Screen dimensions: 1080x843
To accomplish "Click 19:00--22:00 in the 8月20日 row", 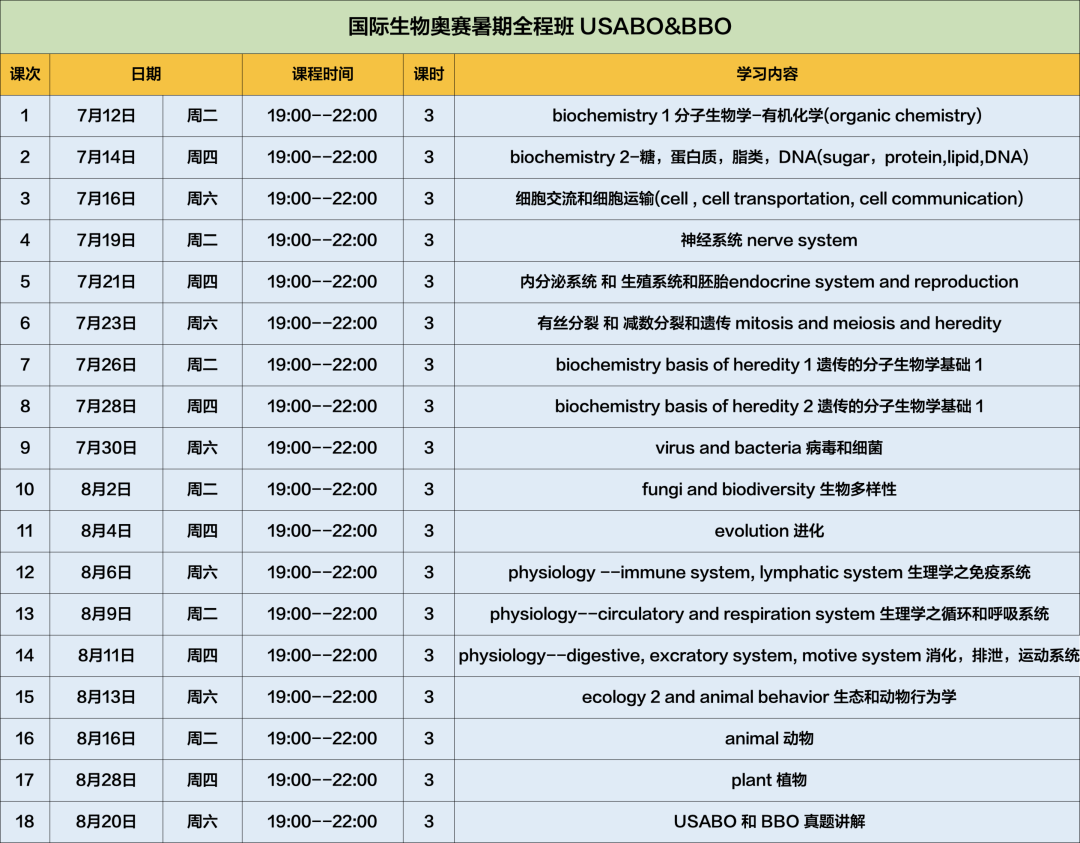I will point(322,822).
